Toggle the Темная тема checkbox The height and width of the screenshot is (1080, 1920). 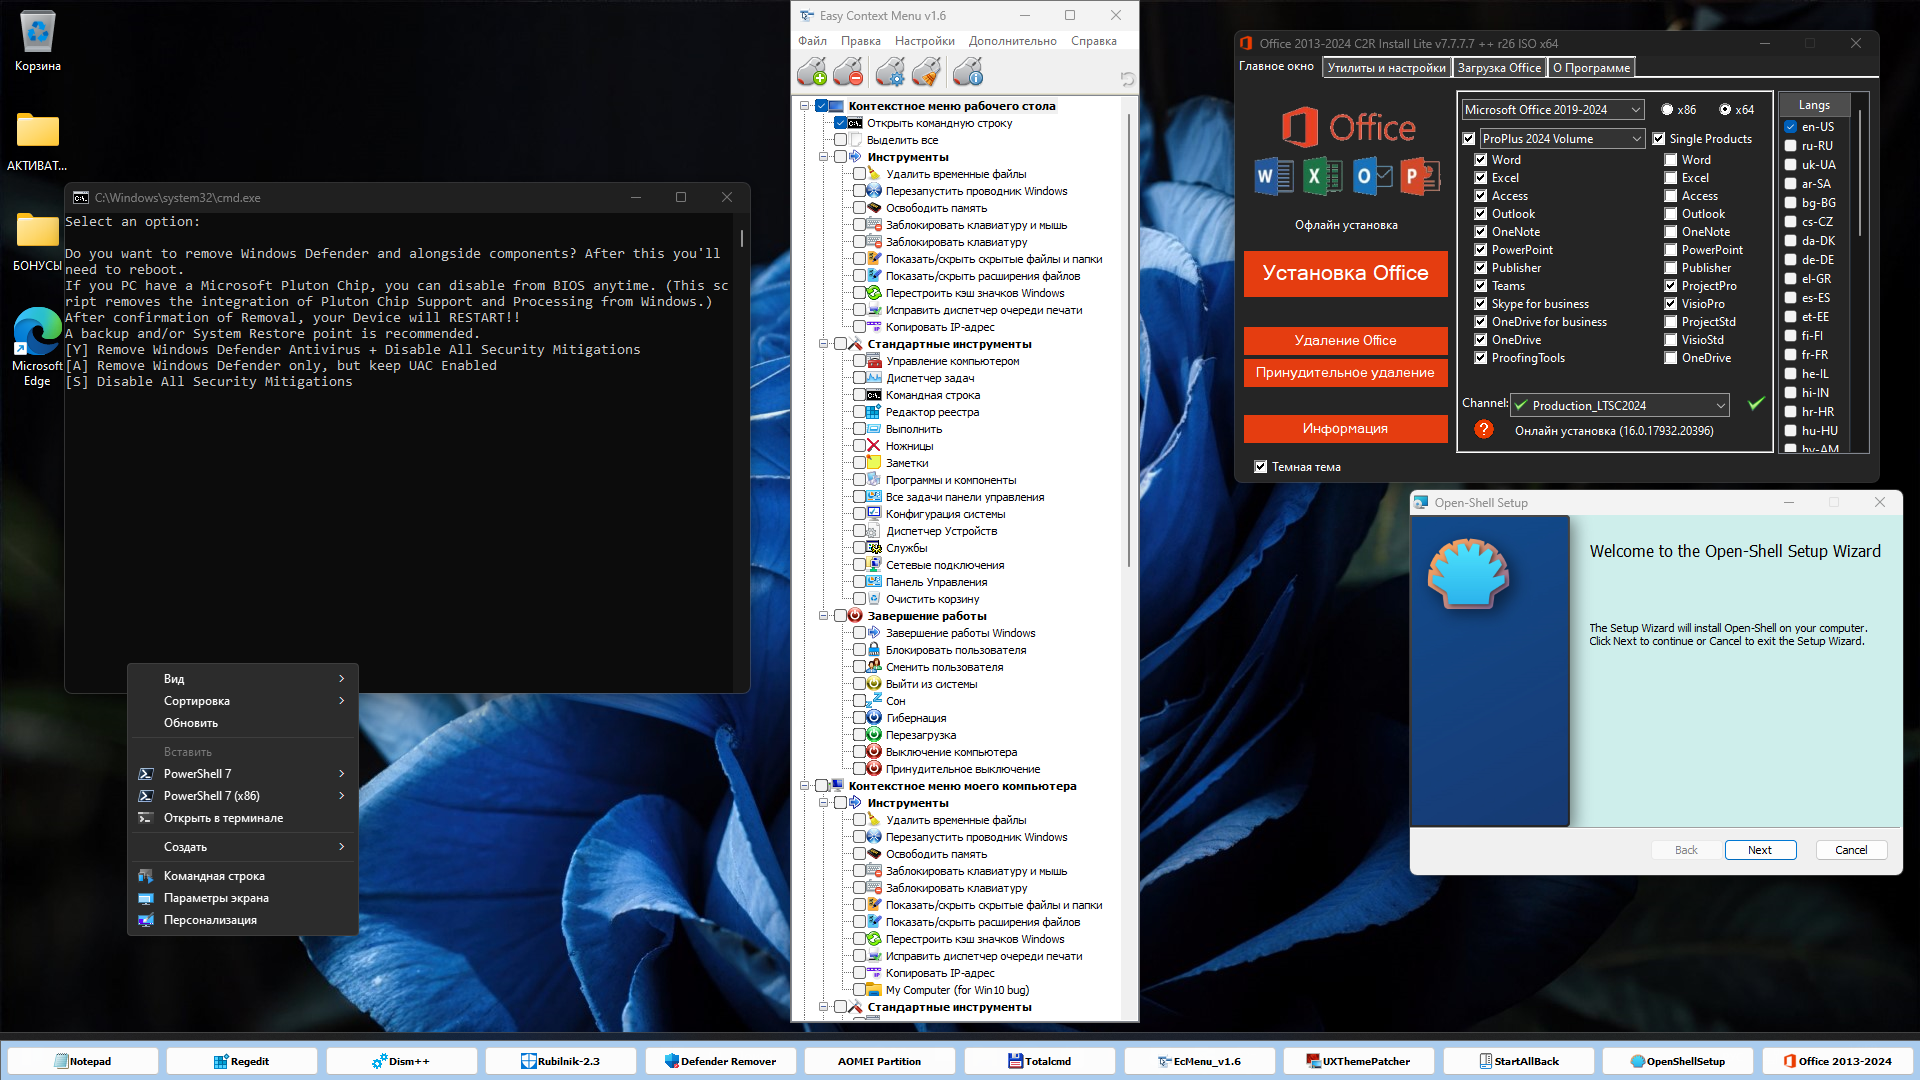[1261, 467]
